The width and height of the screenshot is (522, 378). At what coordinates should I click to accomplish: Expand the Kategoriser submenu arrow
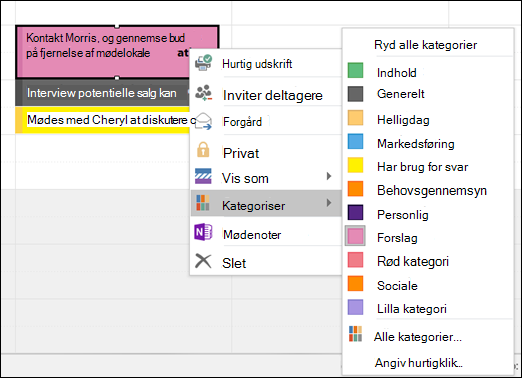[329, 203]
